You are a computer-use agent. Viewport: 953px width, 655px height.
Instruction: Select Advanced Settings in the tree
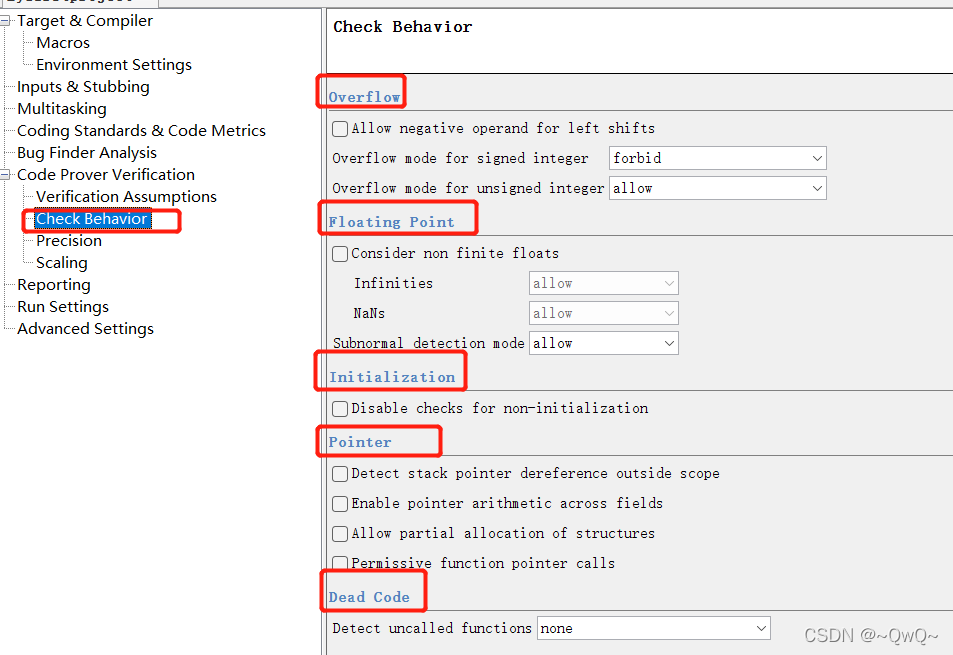tap(85, 328)
